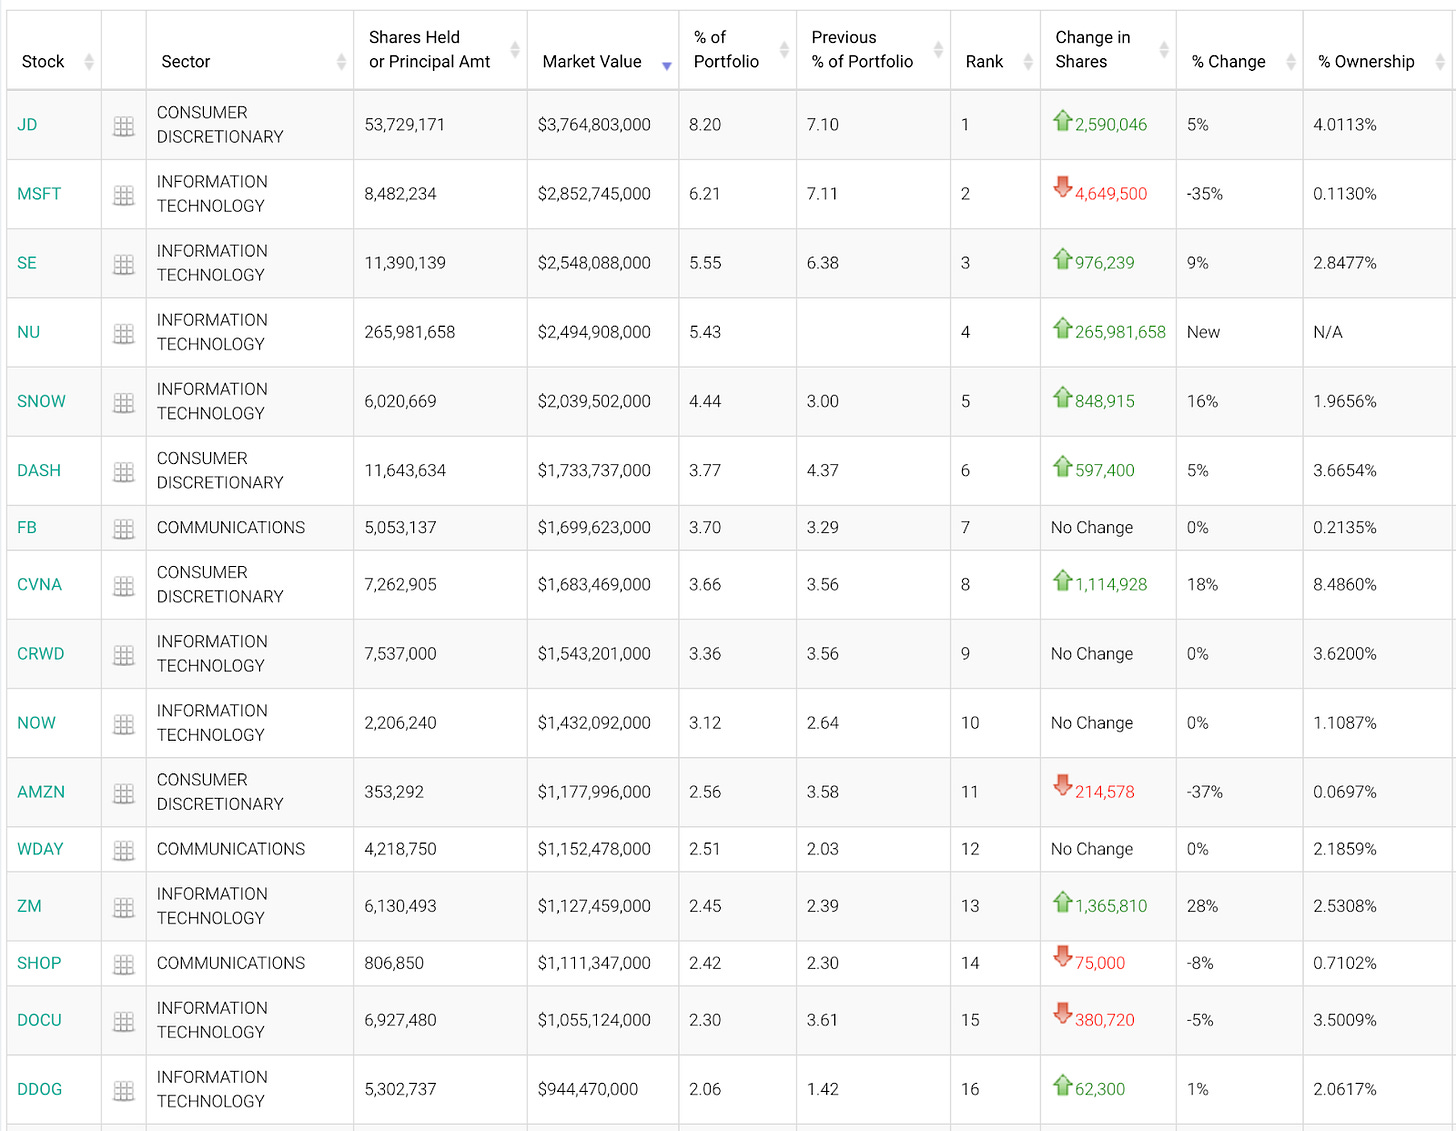Click red down arrow beside 4,649,500
The width and height of the screenshot is (1456, 1131).
point(1062,187)
